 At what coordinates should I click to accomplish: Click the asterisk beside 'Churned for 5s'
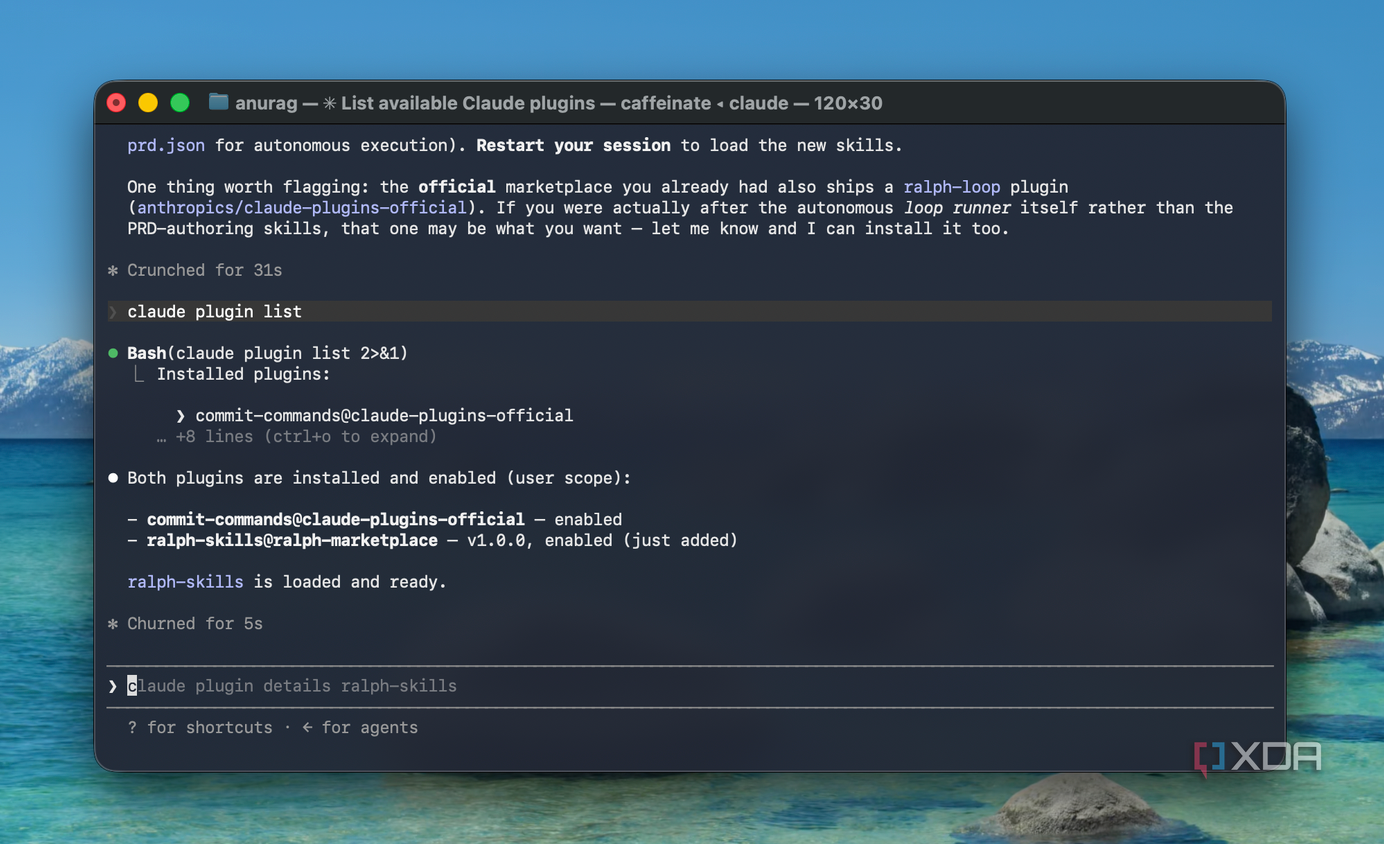113,624
